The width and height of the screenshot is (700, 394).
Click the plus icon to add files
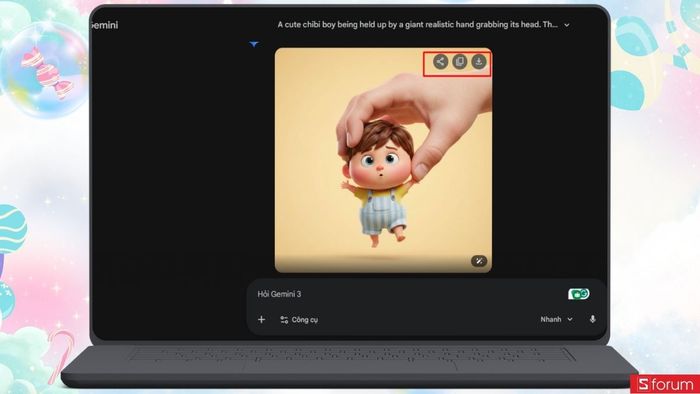click(x=262, y=319)
